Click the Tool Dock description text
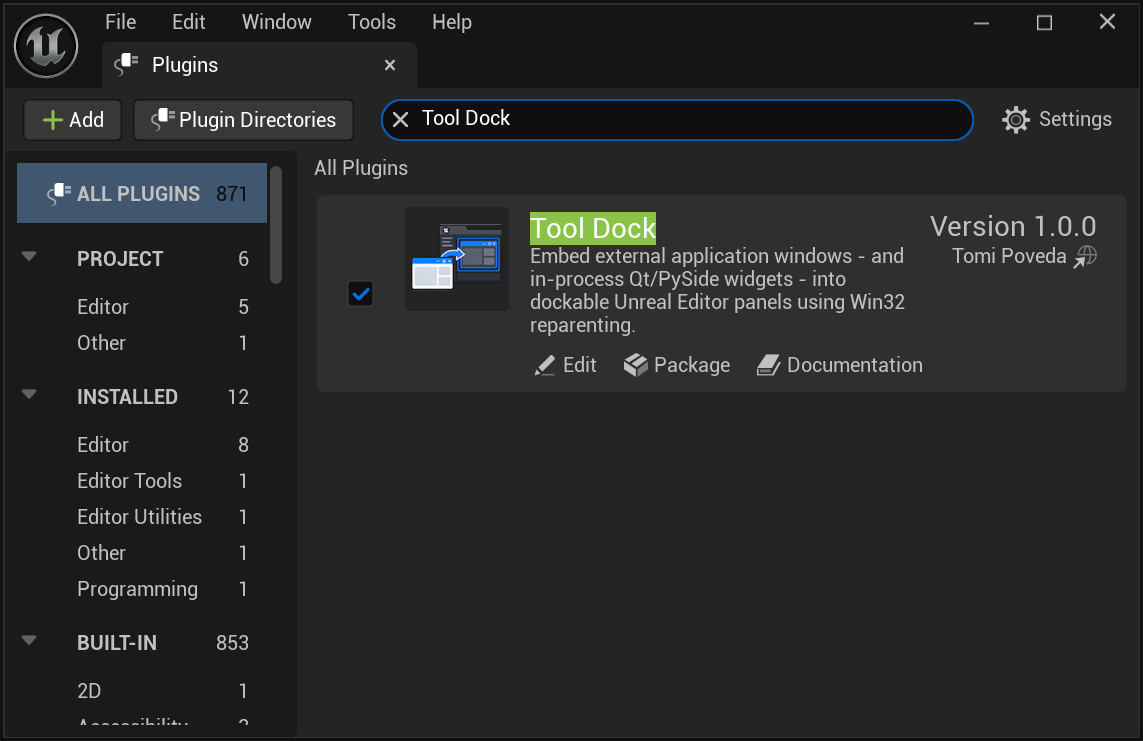Viewport: 1143px width, 741px height. click(717, 291)
